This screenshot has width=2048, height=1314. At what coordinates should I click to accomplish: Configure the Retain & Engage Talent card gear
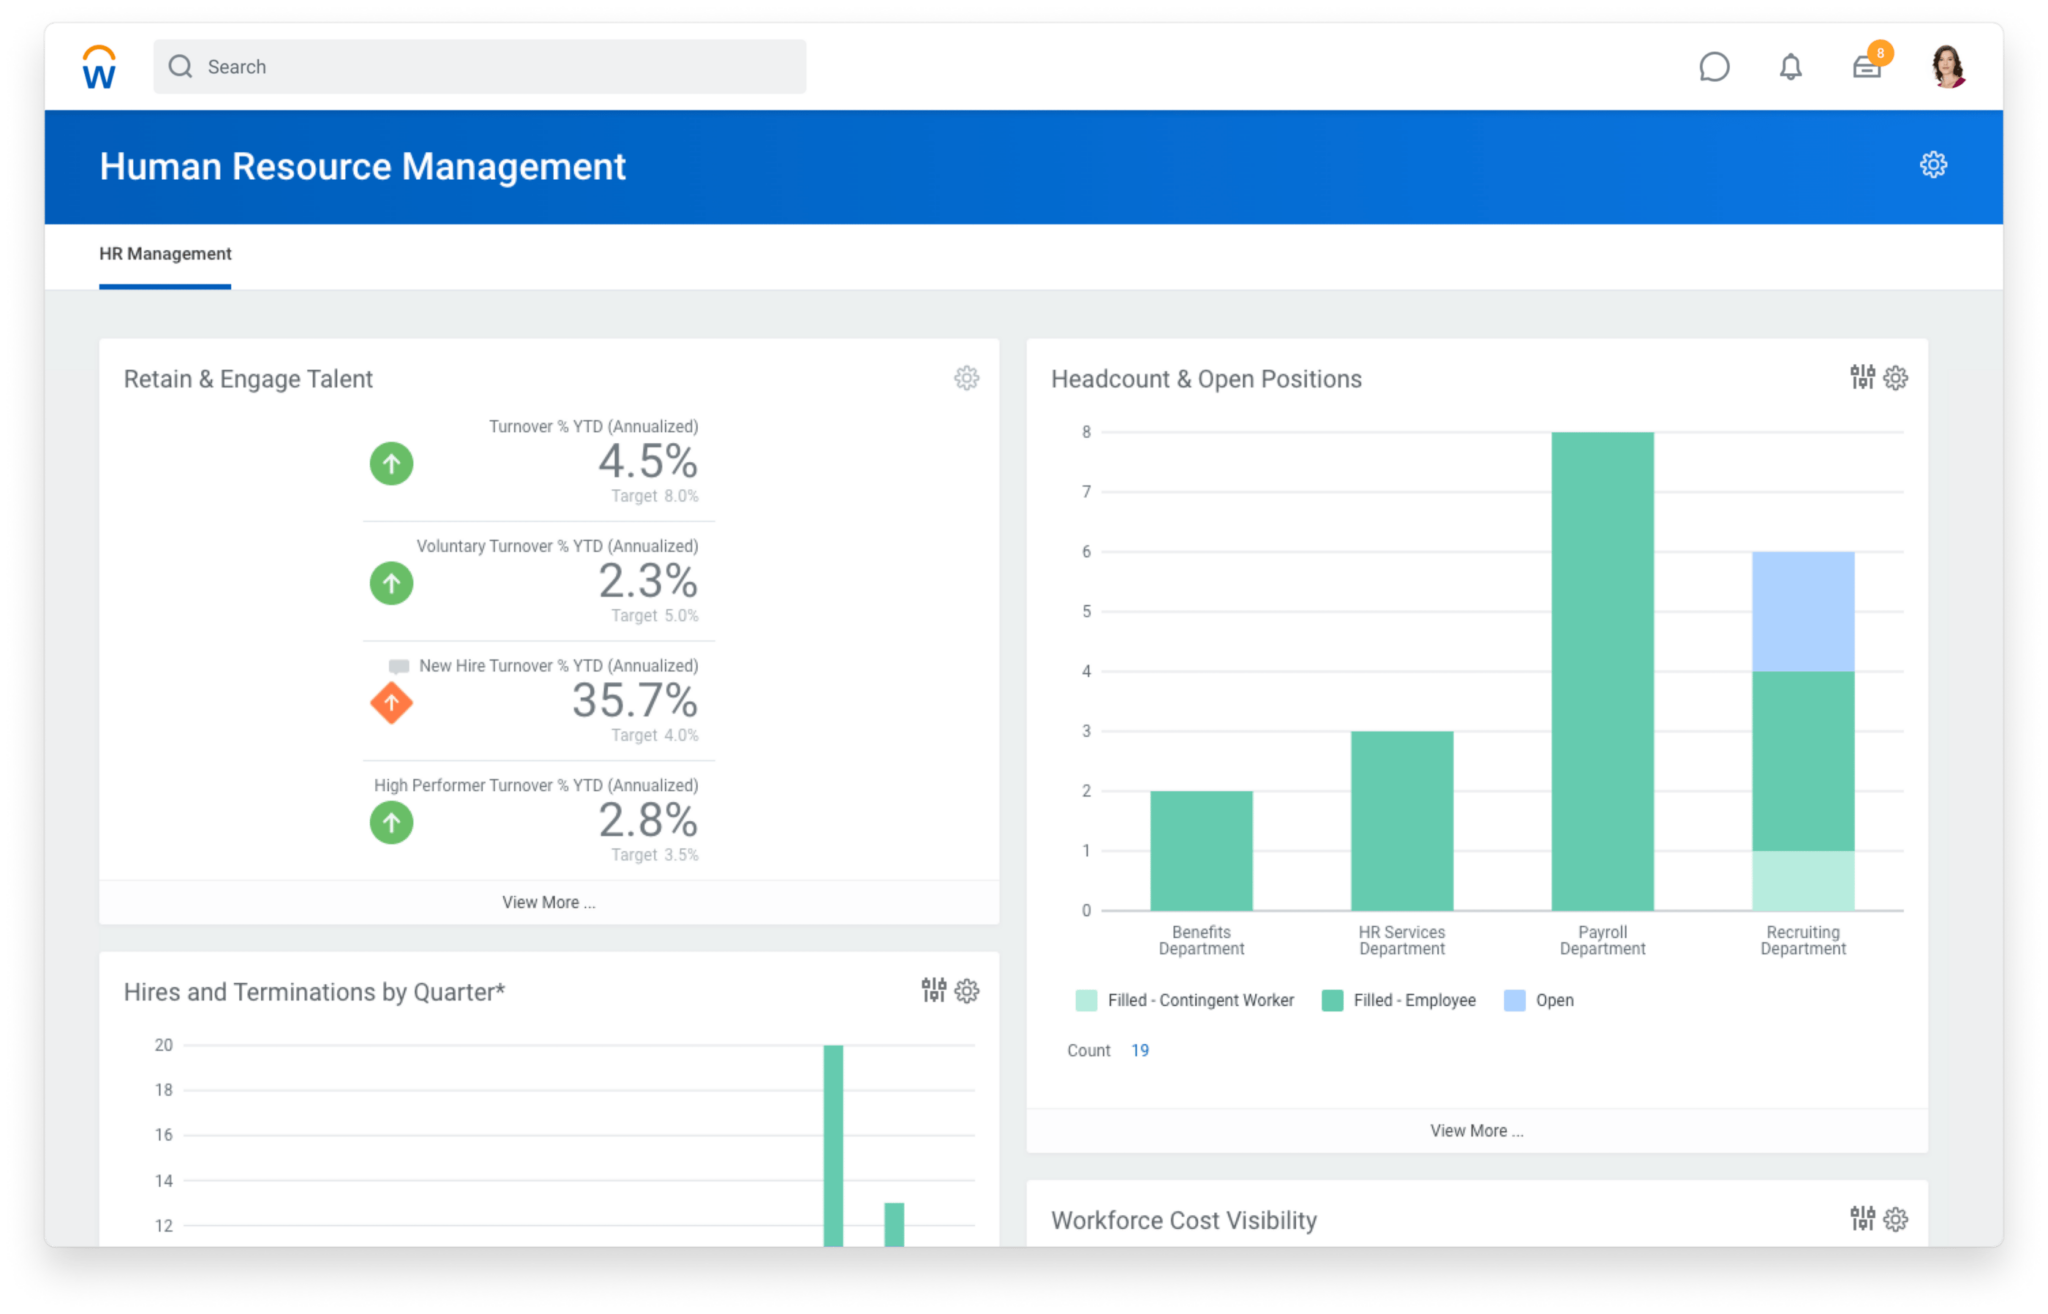tap(966, 378)
